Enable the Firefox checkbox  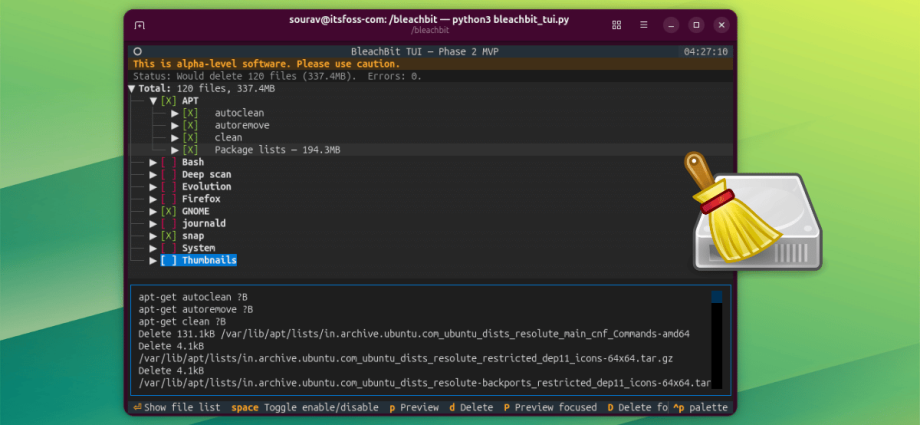pyautogui.click(x=168, y=200)
